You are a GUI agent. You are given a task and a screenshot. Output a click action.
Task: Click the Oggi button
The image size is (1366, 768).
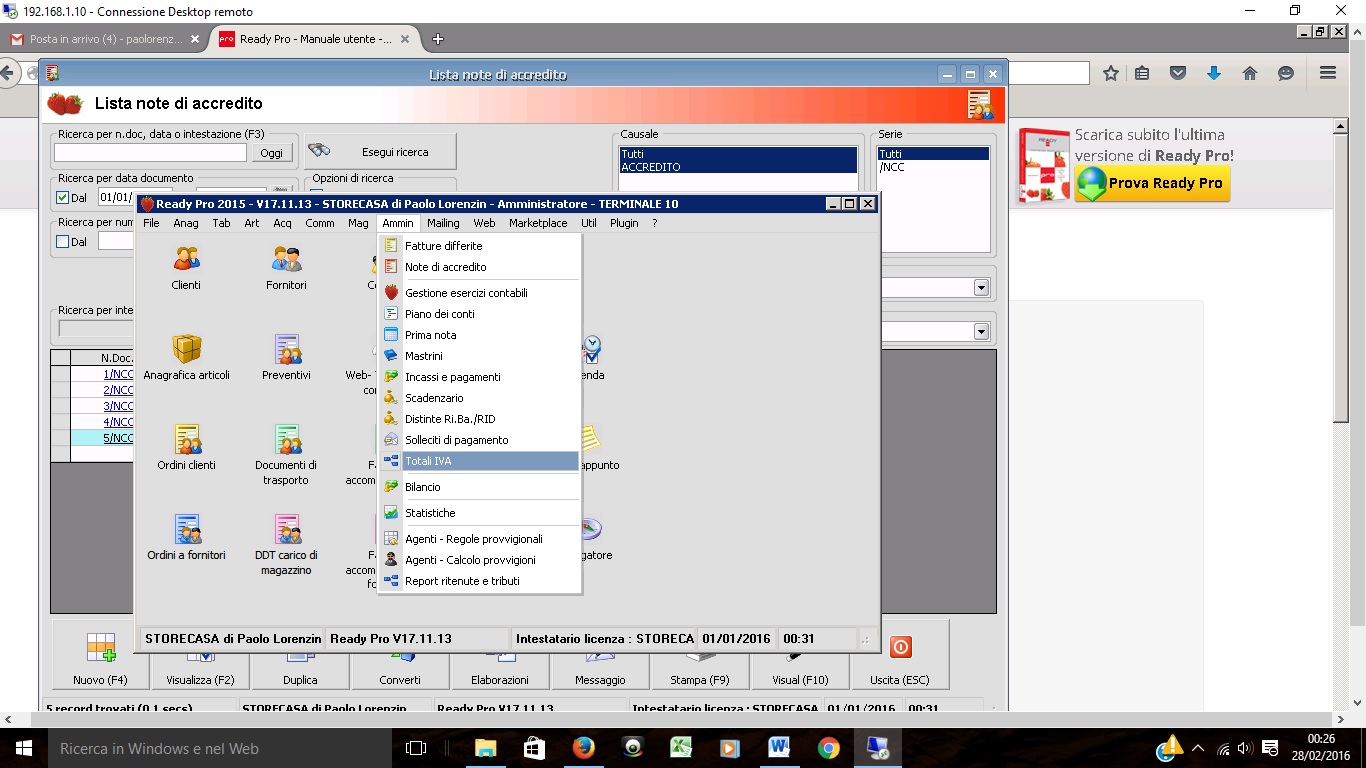coord(271,153)
